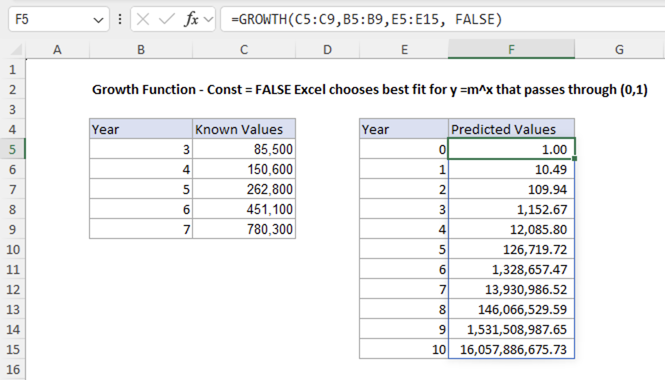
Task: Click the formula bar three-dot handle
Action: point(120,19)
